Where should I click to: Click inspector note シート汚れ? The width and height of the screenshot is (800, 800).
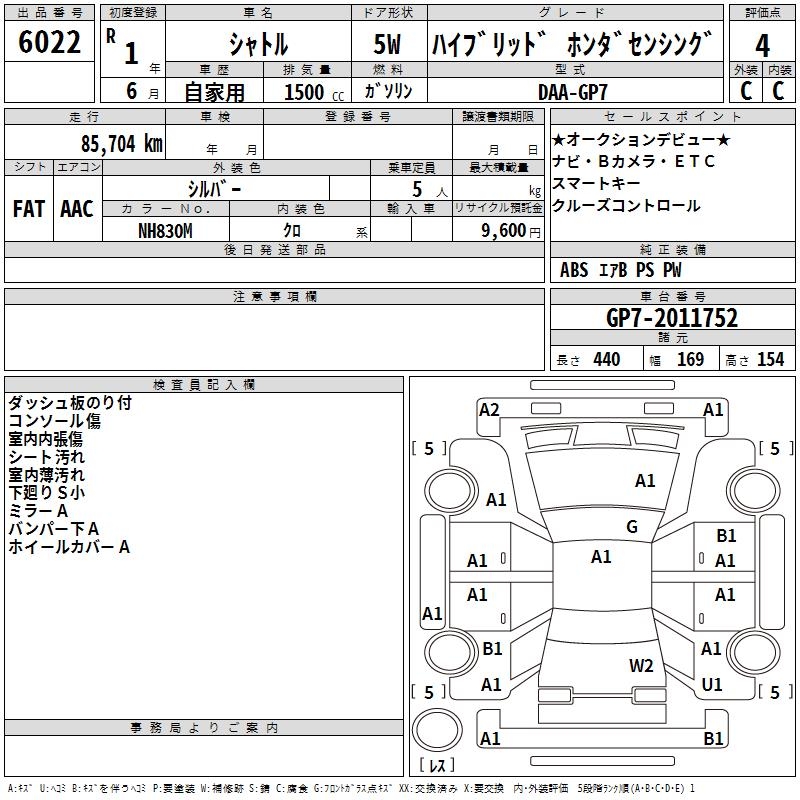pyautogui.click(x=46, y=457)
